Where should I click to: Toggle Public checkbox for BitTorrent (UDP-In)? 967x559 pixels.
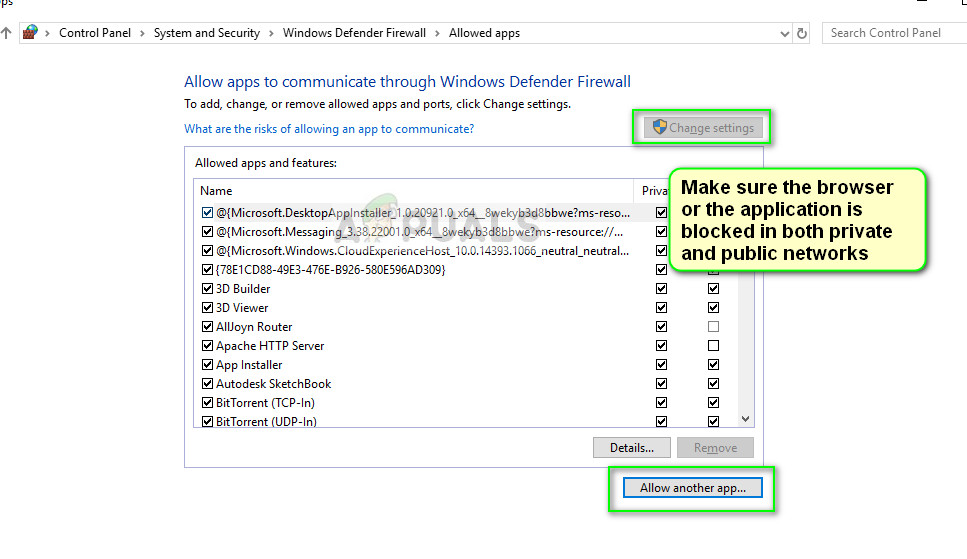coord(714,421)
